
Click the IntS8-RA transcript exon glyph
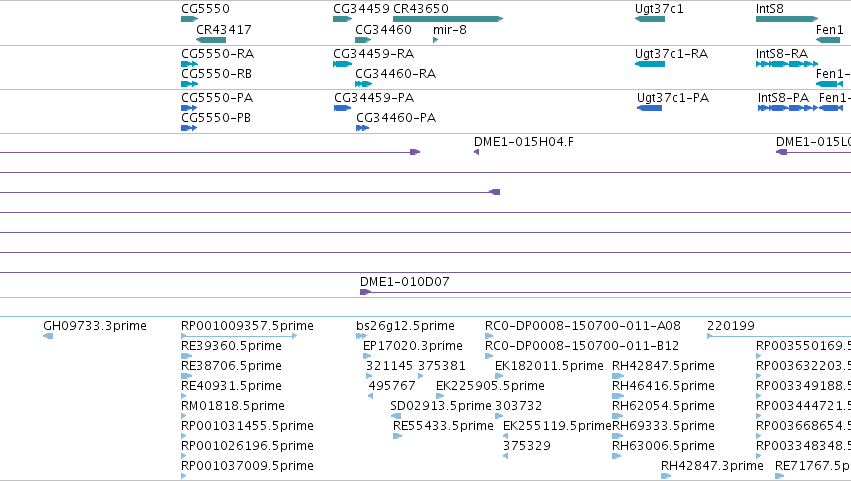787,64
